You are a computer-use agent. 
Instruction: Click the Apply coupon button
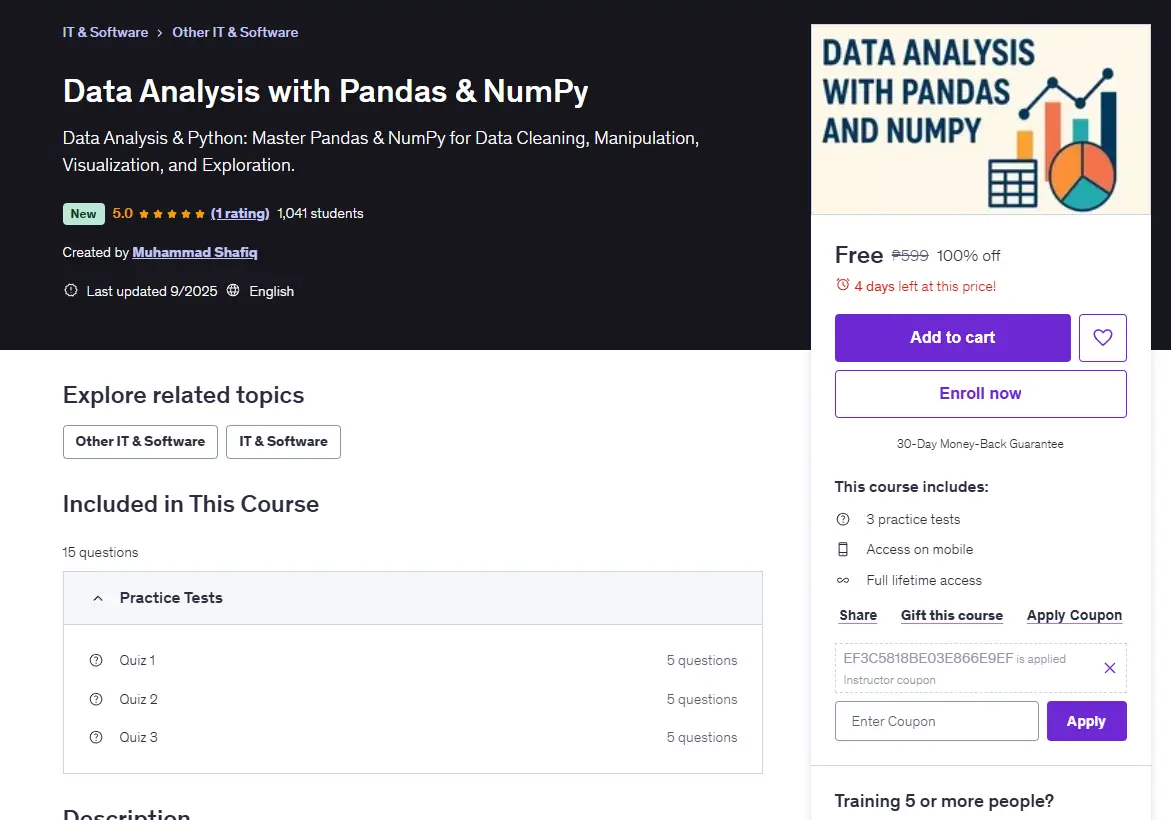click(x=1086, y=721)
